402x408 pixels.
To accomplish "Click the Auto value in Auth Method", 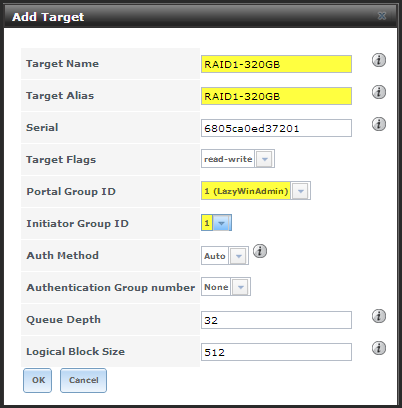I will [x=215, y=256].
